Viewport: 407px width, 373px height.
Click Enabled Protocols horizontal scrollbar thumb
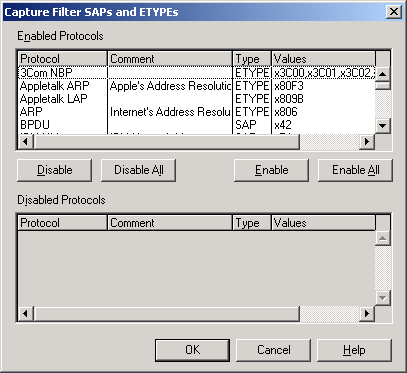click(x=167, y=142)
